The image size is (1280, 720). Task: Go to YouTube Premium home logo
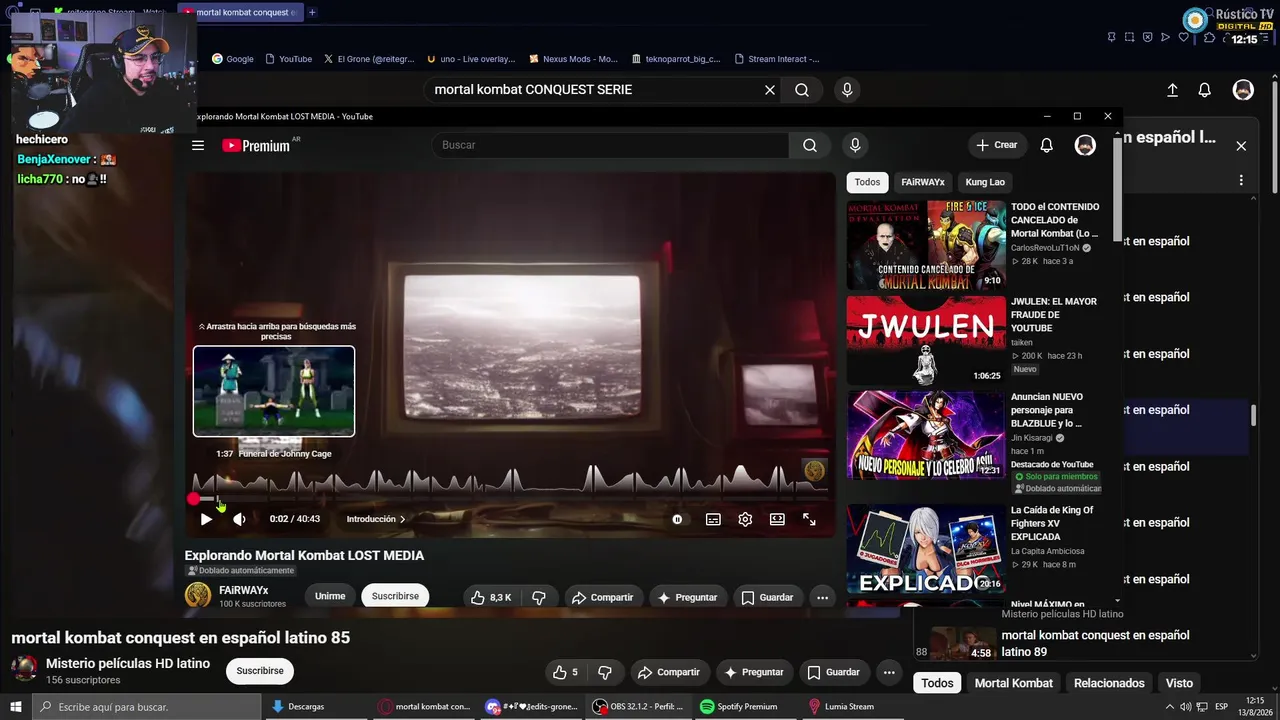[x=256, y=146]
